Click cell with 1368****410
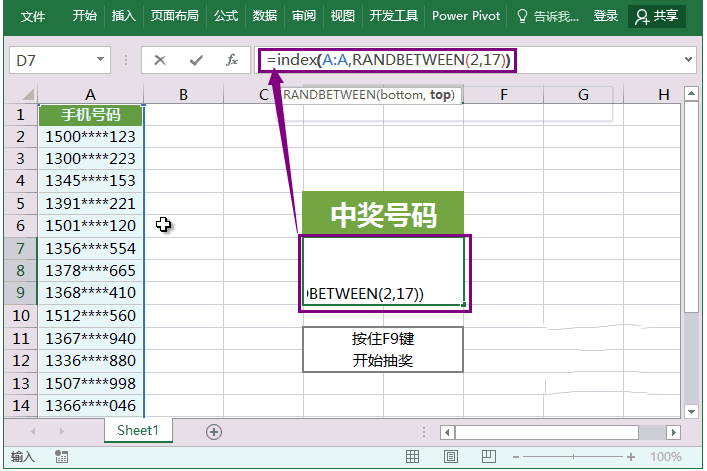707x471 pixels. coord(90,293)
